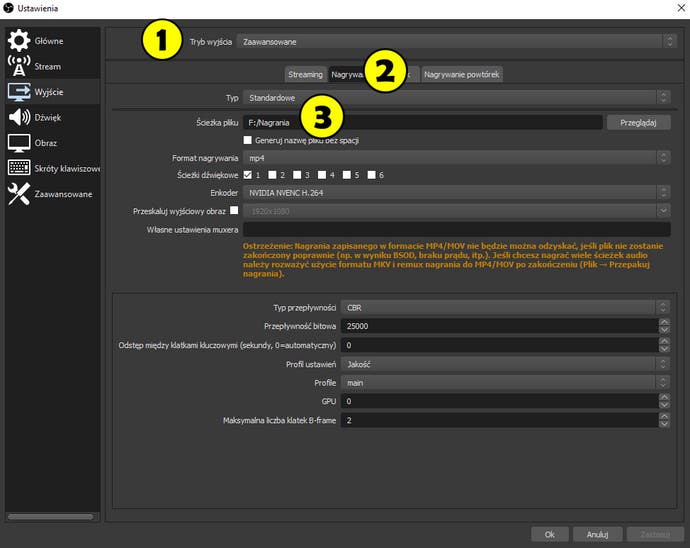Open Skróty klawiszowe keyboard icon

[x=18, y=168]
